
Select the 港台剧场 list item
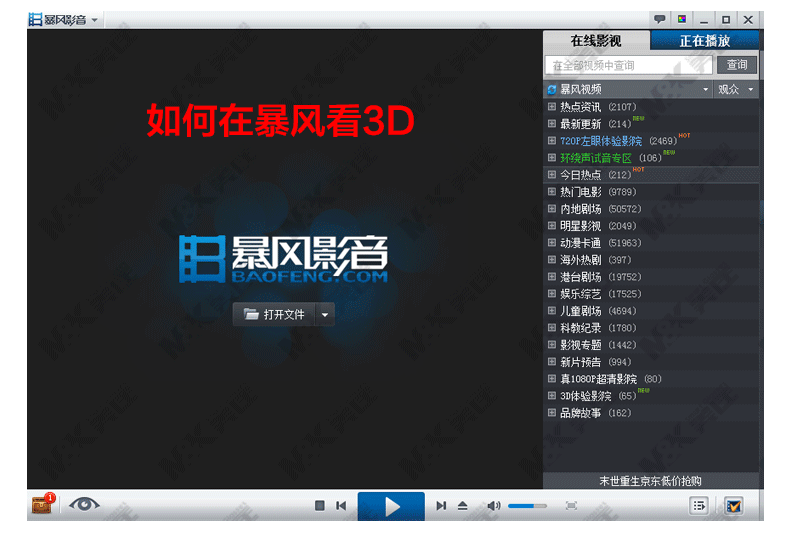point(651,277)
